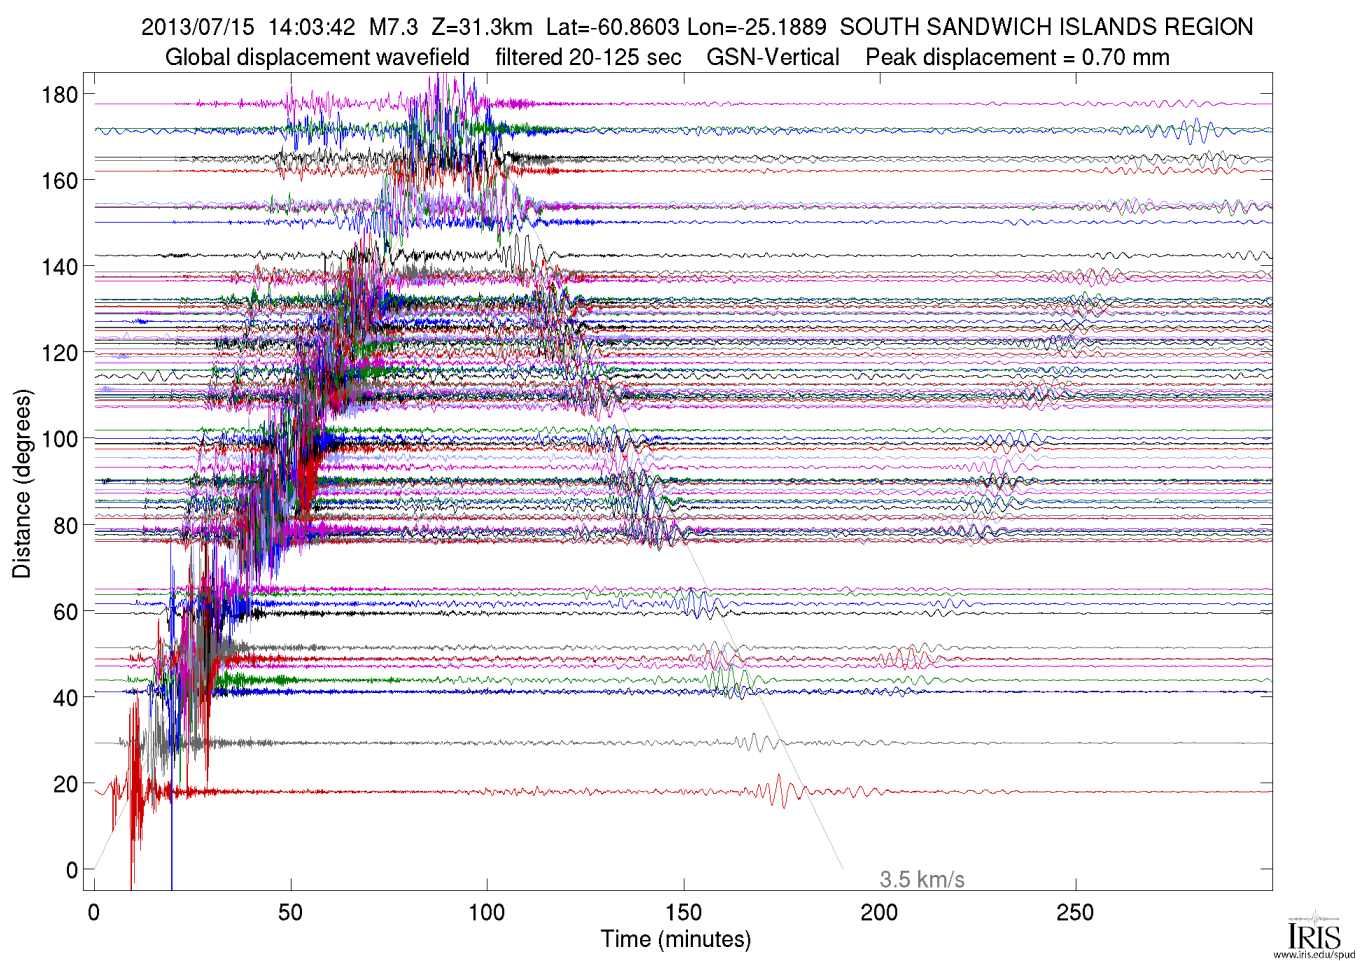Select the Peak displacement = 0.70 mm text
The image size is (1362, 961).
pos(1017,57)
